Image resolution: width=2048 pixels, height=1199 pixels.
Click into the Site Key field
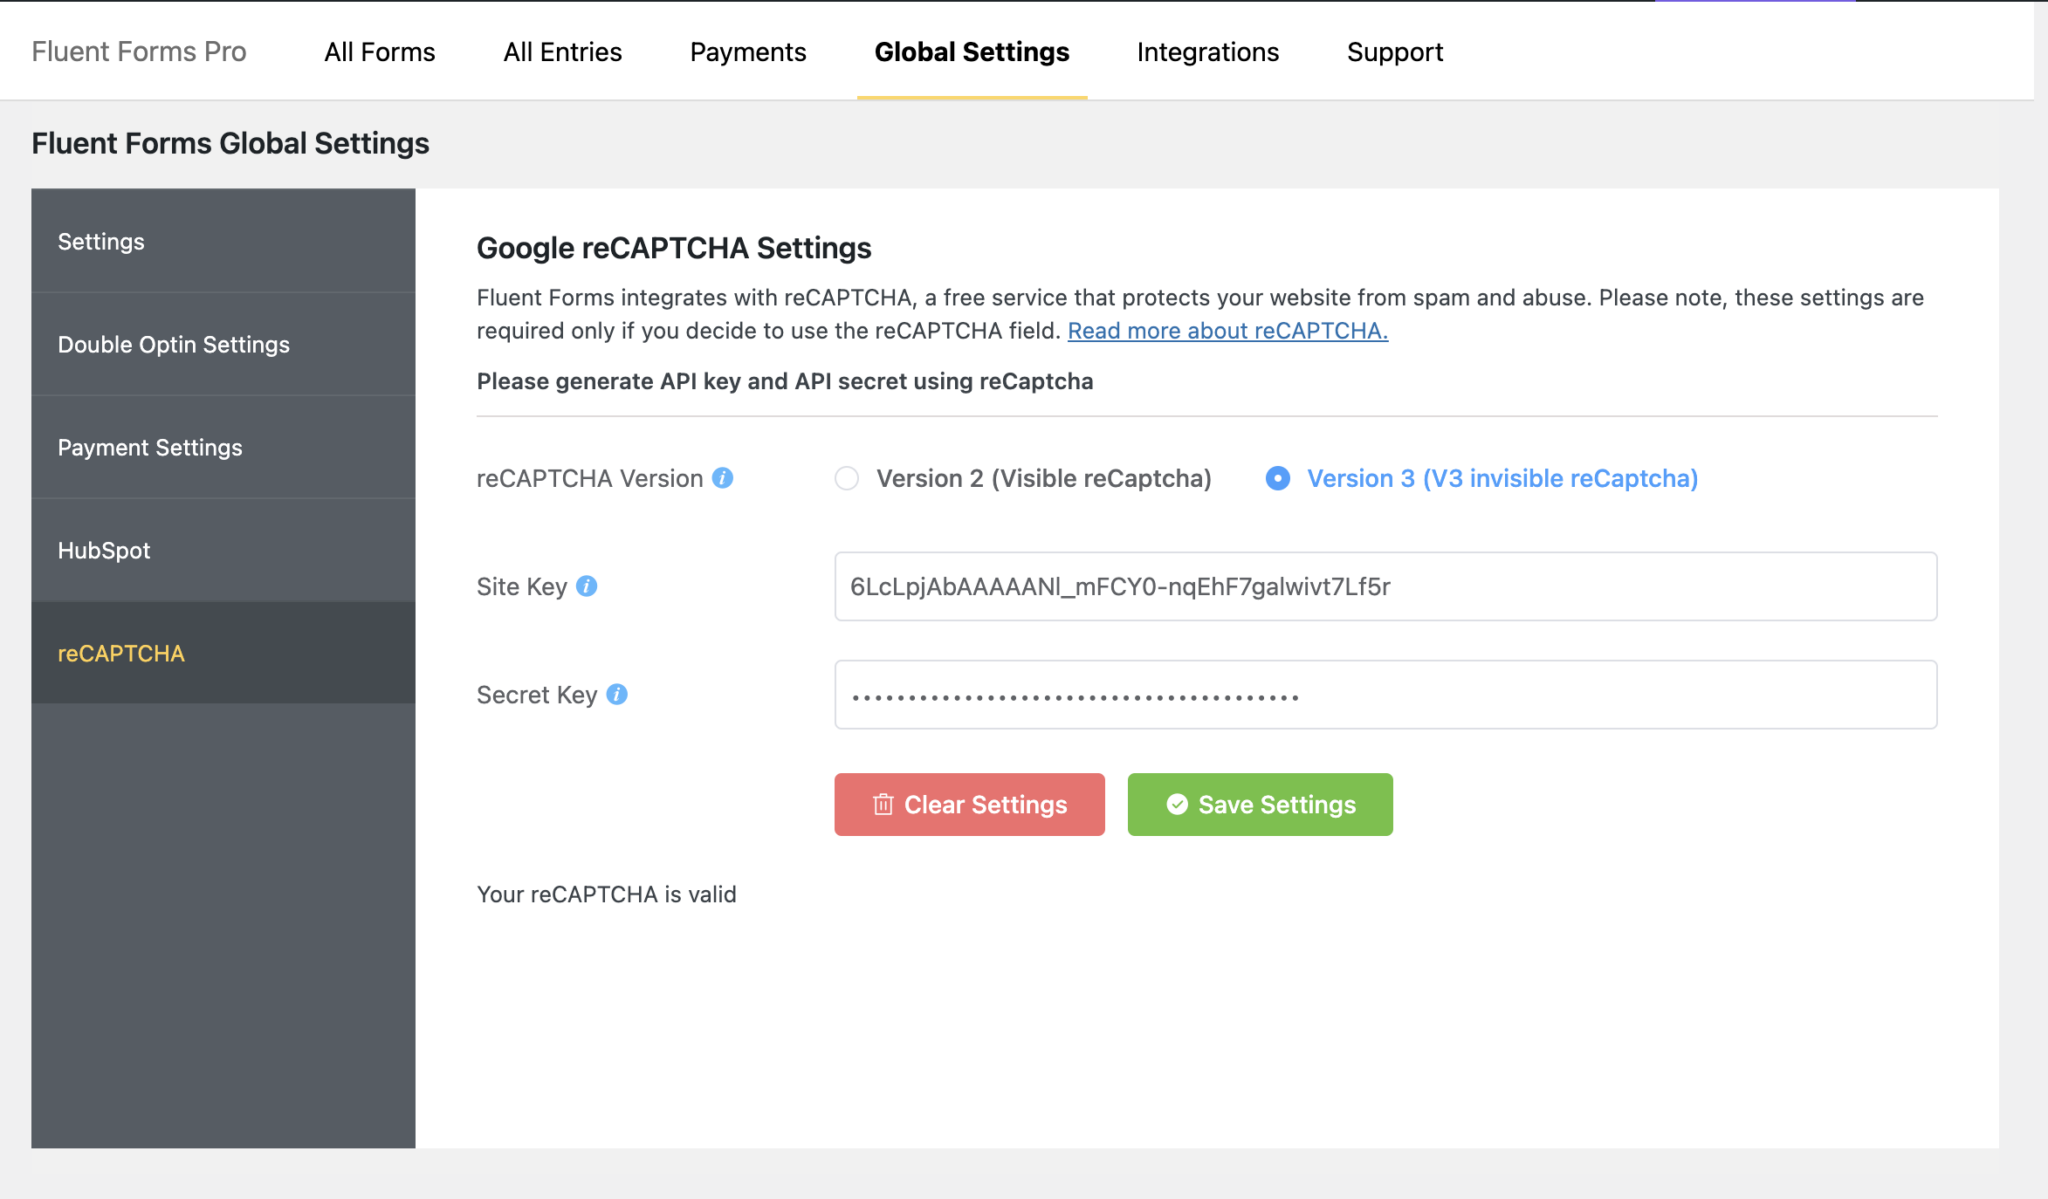1385,587
